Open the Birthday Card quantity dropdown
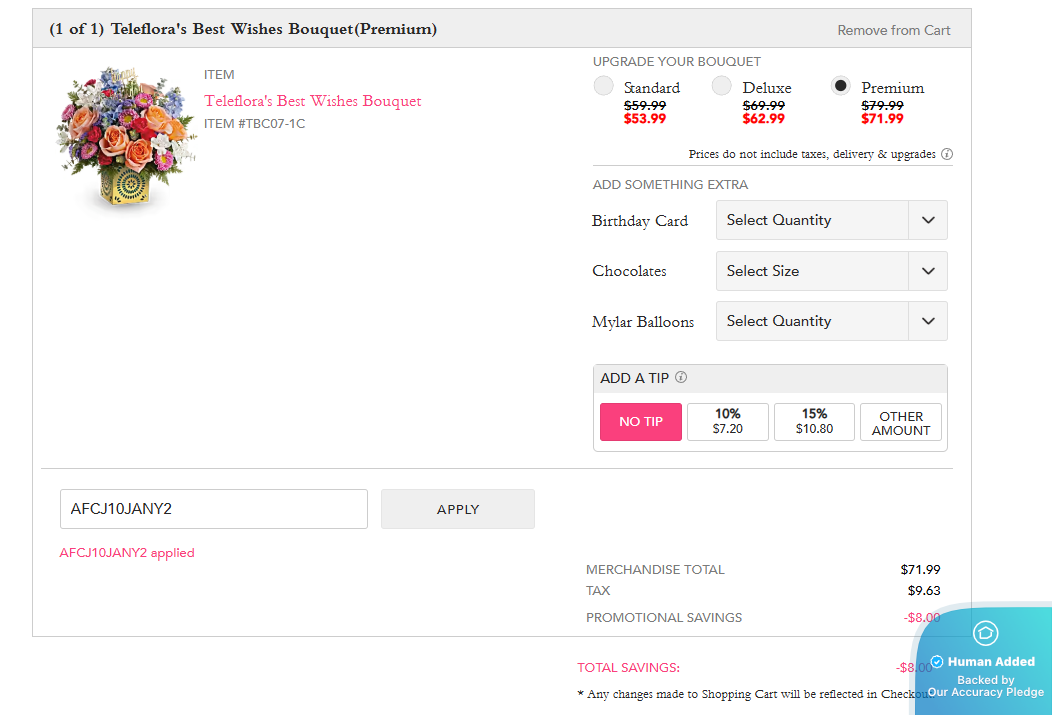 (x=831, y=220)
